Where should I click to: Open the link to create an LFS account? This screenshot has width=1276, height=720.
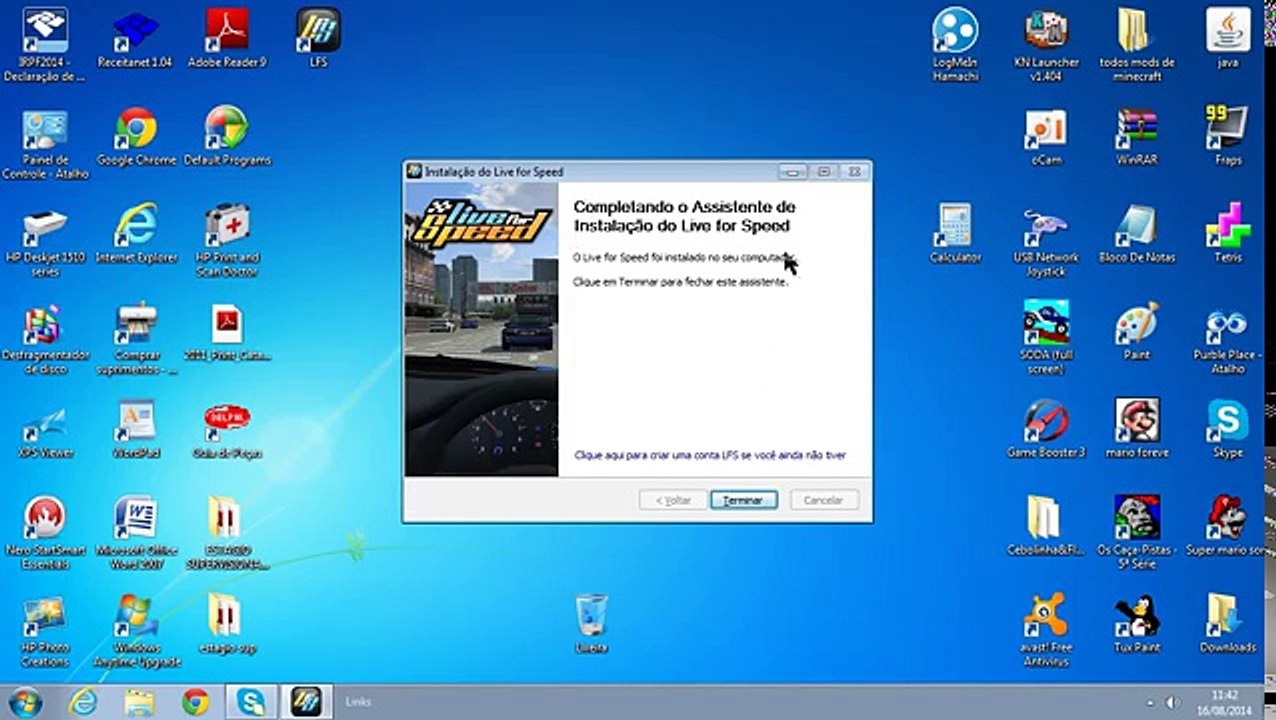tap(710, 455)
